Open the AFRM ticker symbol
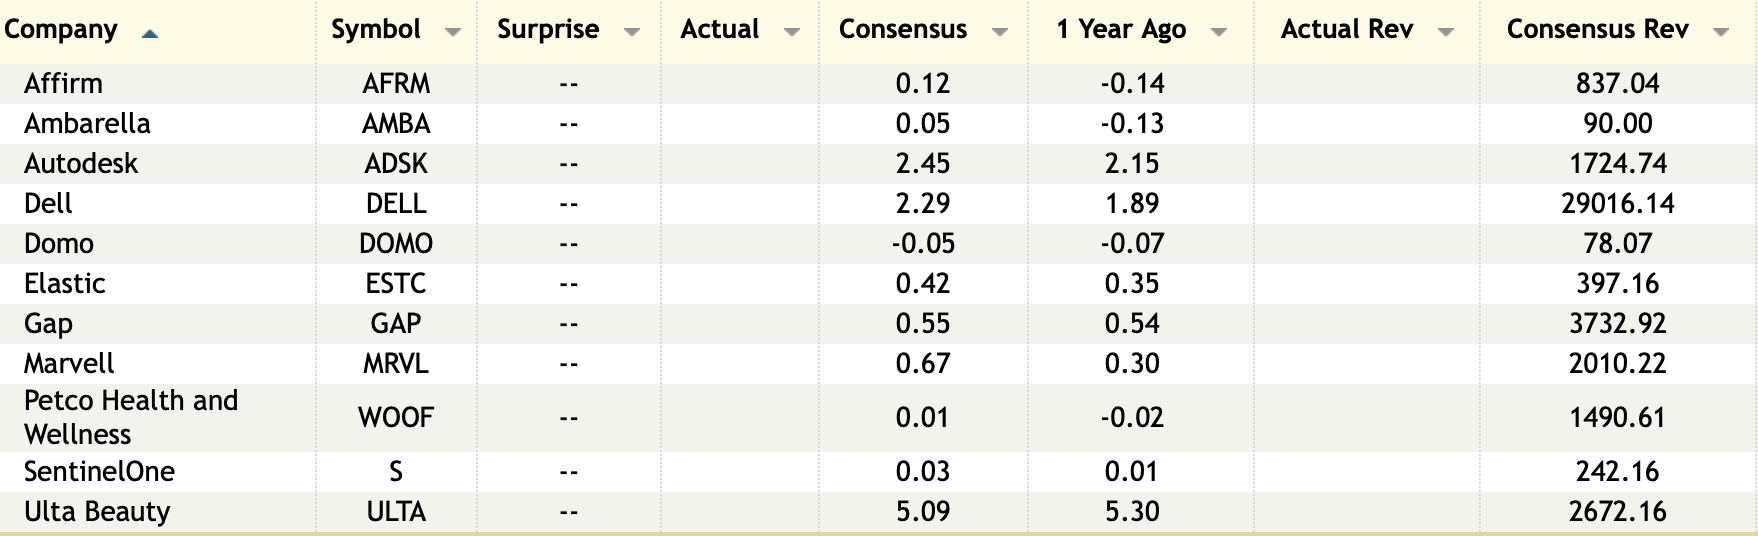The height and width of the screenshot is (536, 1758). 396,83
